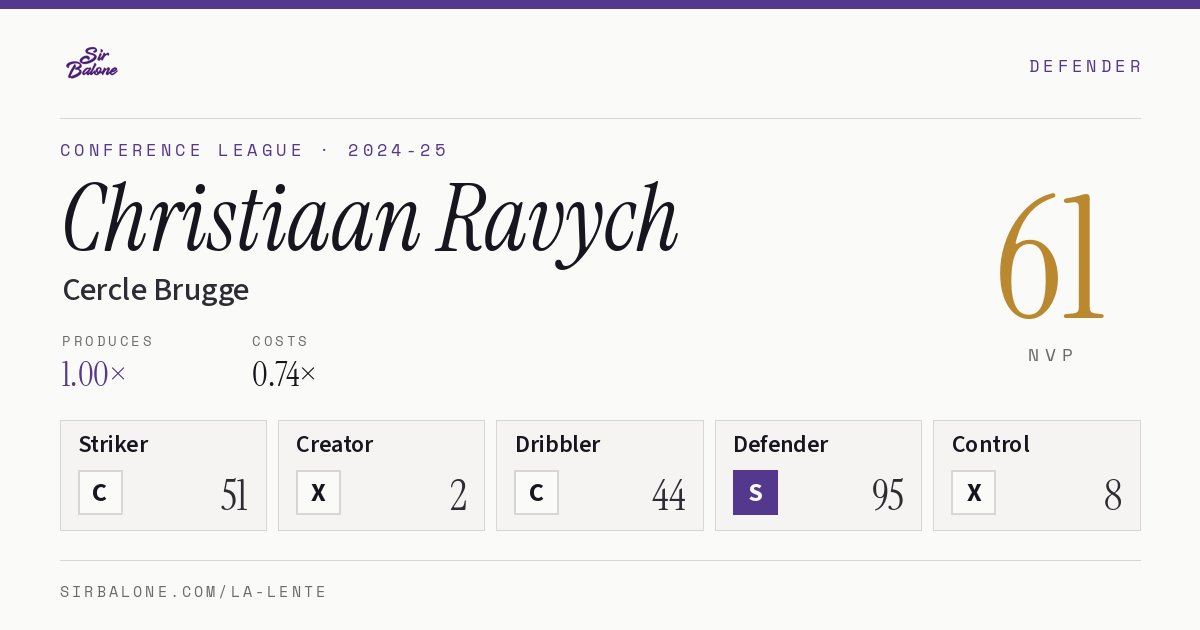The height and width of the screenshot is (630, 1200).
Task: Click the 0.74× costs value
Action: click(284, 374)
